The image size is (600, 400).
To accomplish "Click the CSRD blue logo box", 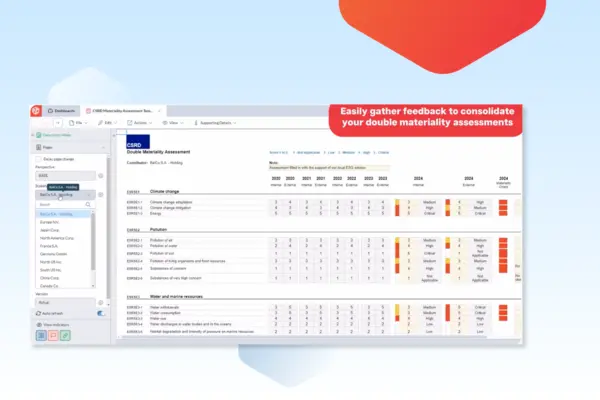I will click(138, 142).
